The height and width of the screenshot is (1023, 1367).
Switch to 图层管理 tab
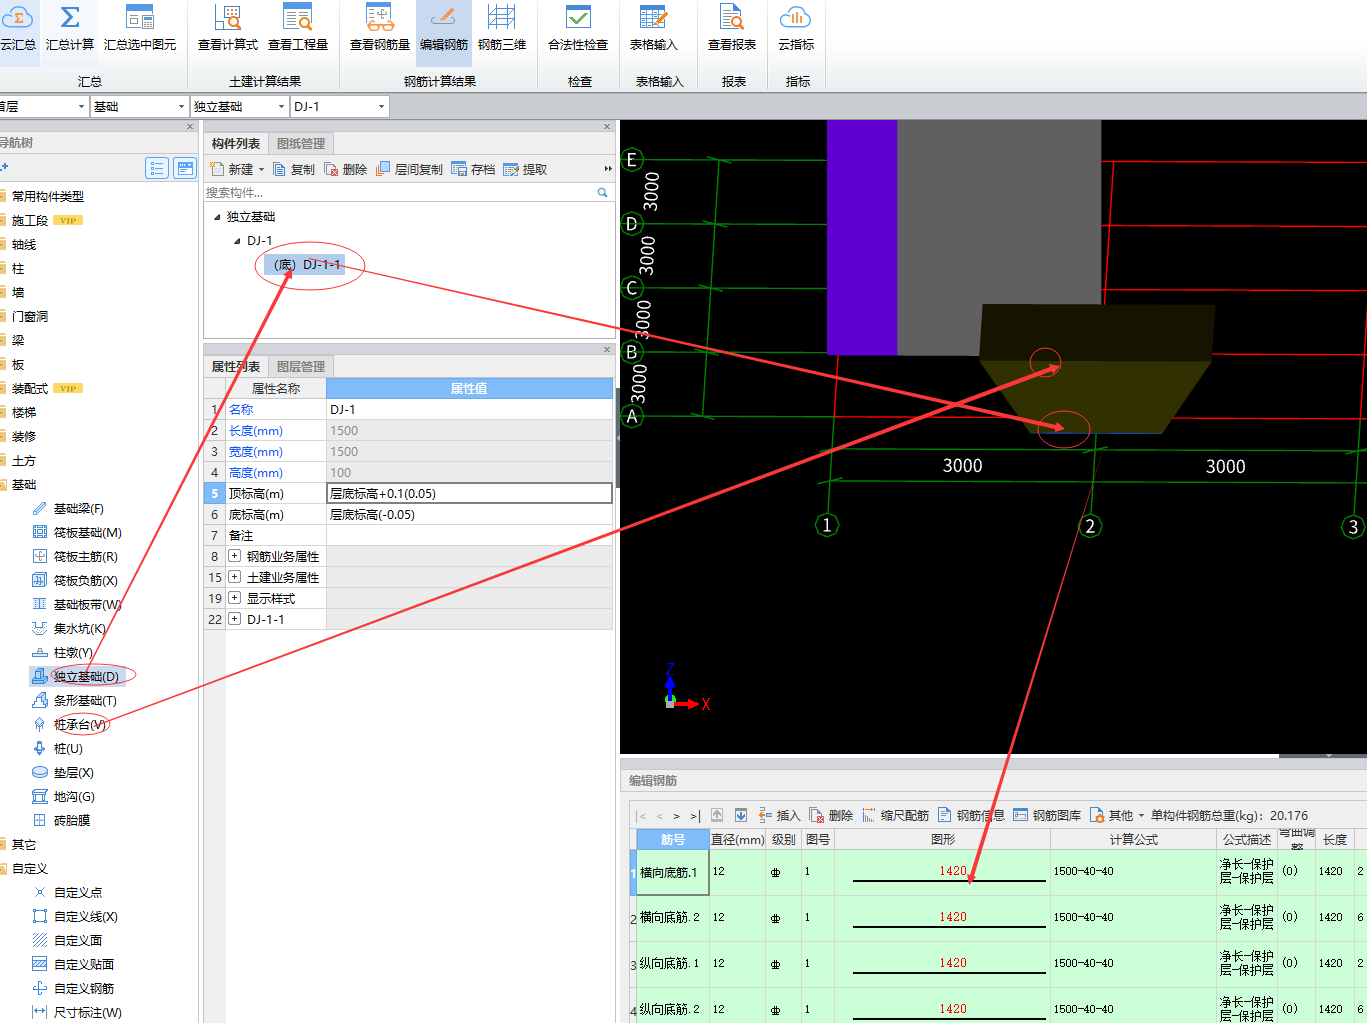coord(301,367)
